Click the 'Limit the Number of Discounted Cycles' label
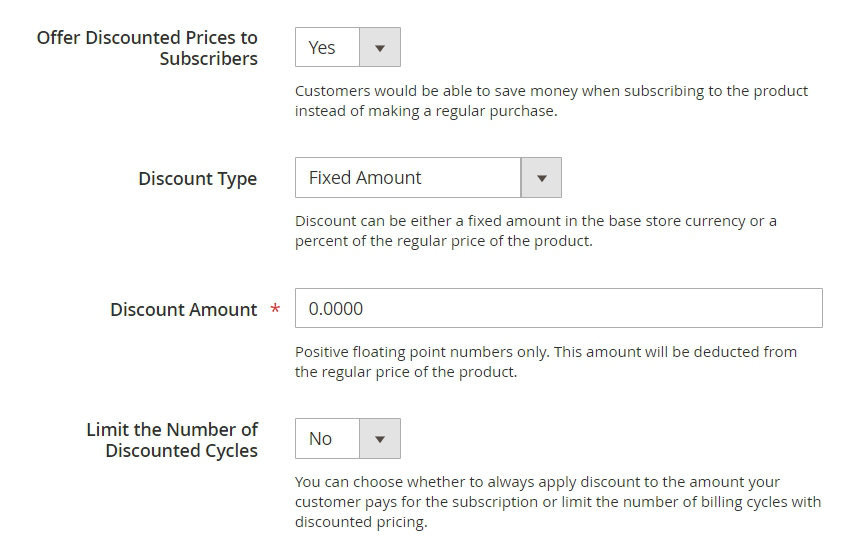Viewport: 868px width, 560px height. coord(172,440)
